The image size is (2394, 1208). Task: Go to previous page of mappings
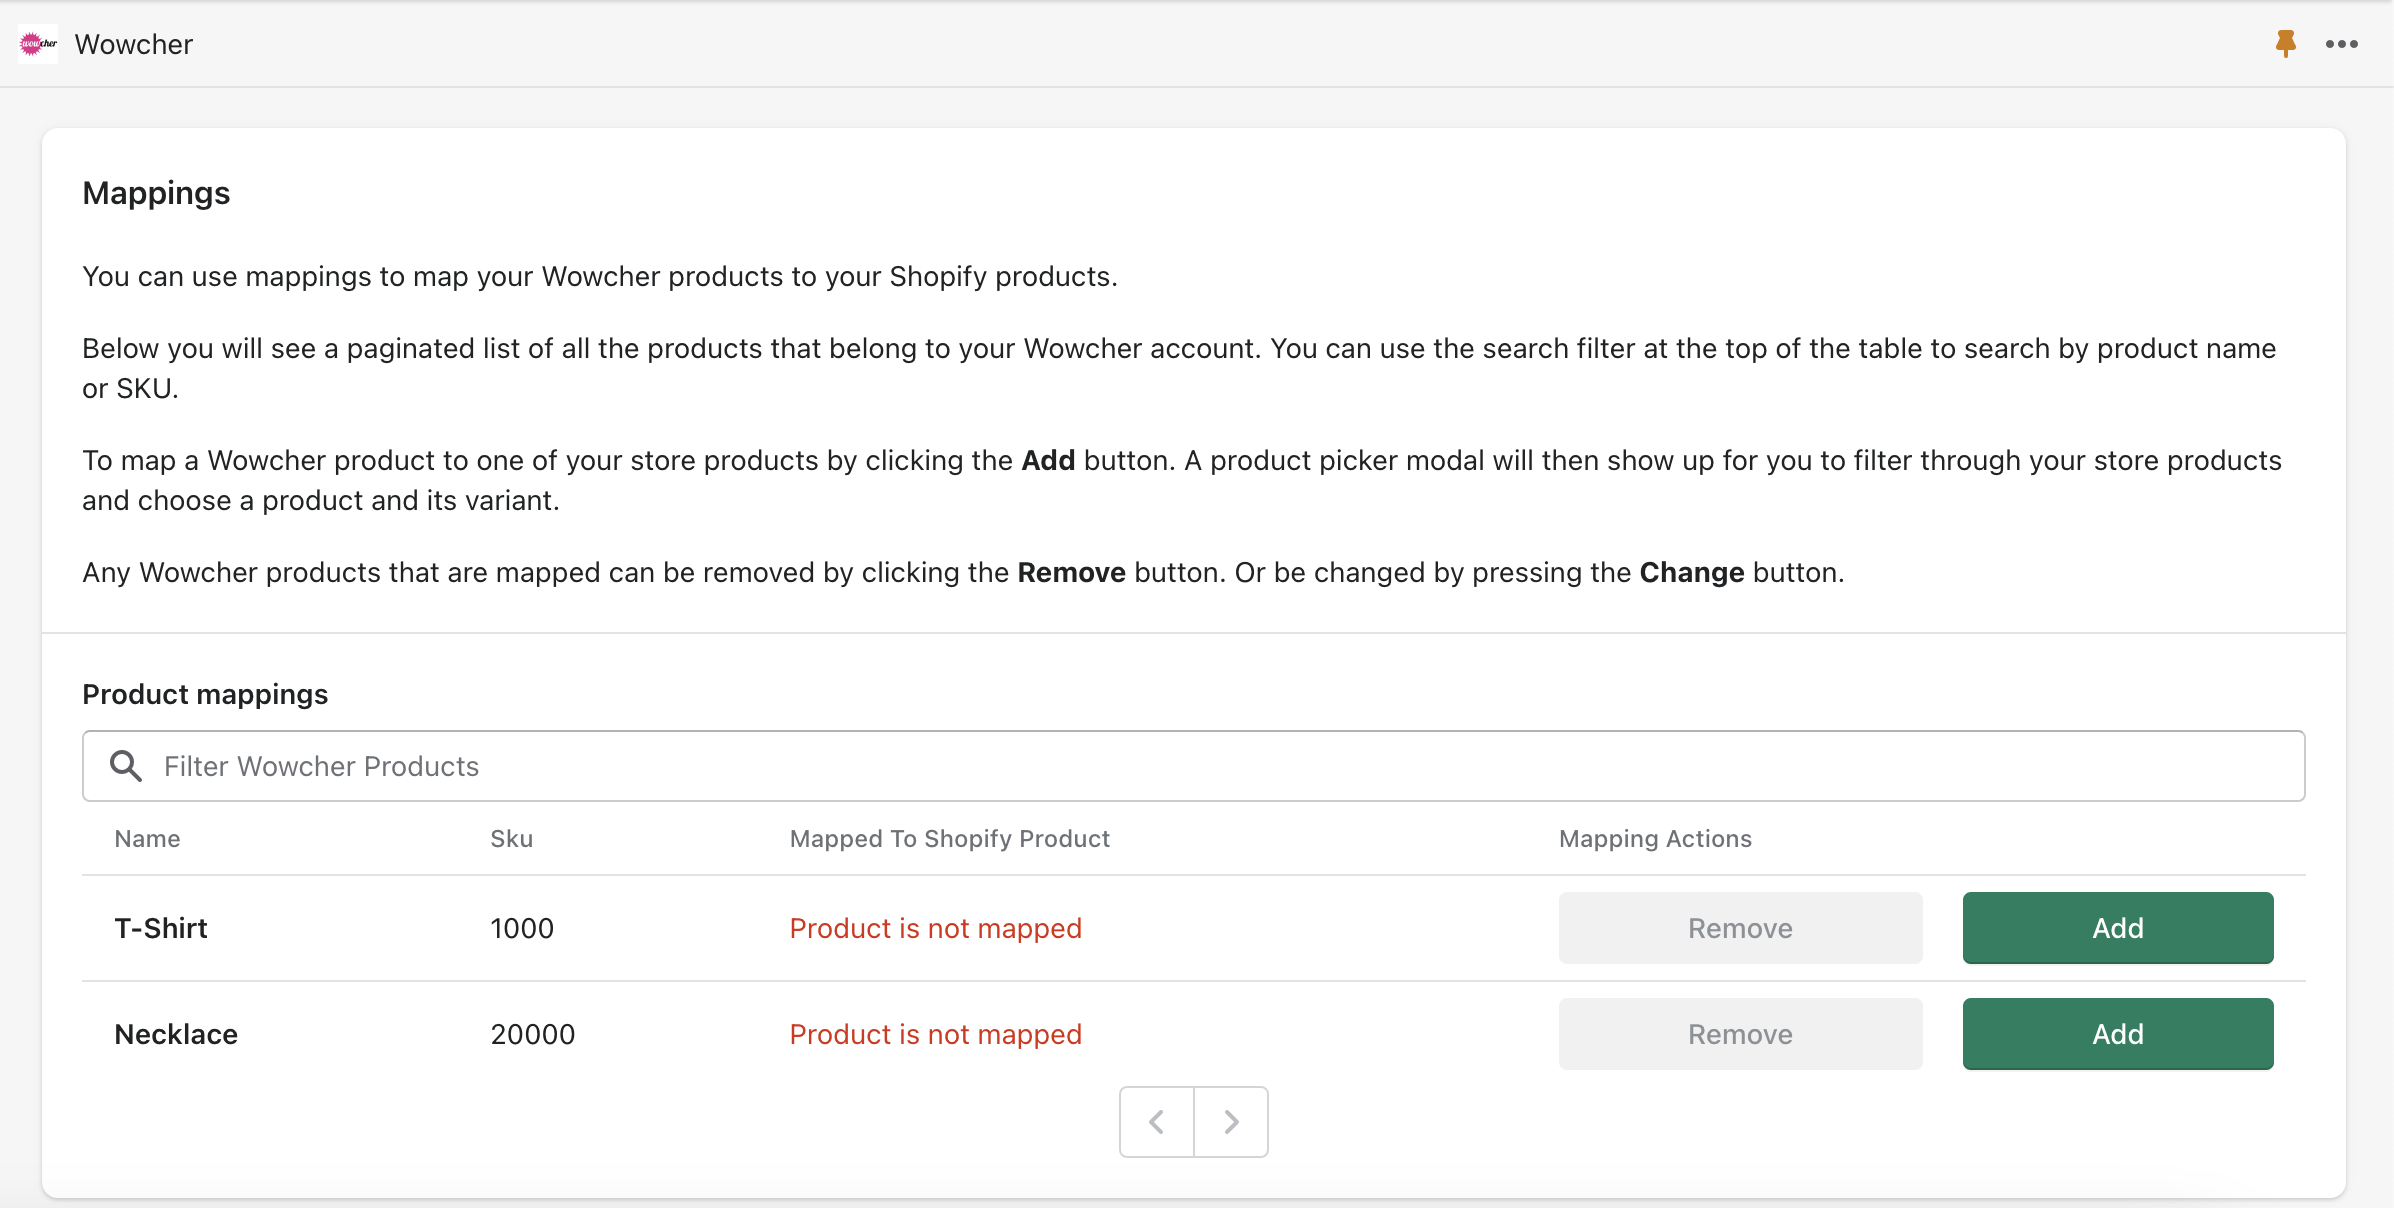[1157, 1122]
